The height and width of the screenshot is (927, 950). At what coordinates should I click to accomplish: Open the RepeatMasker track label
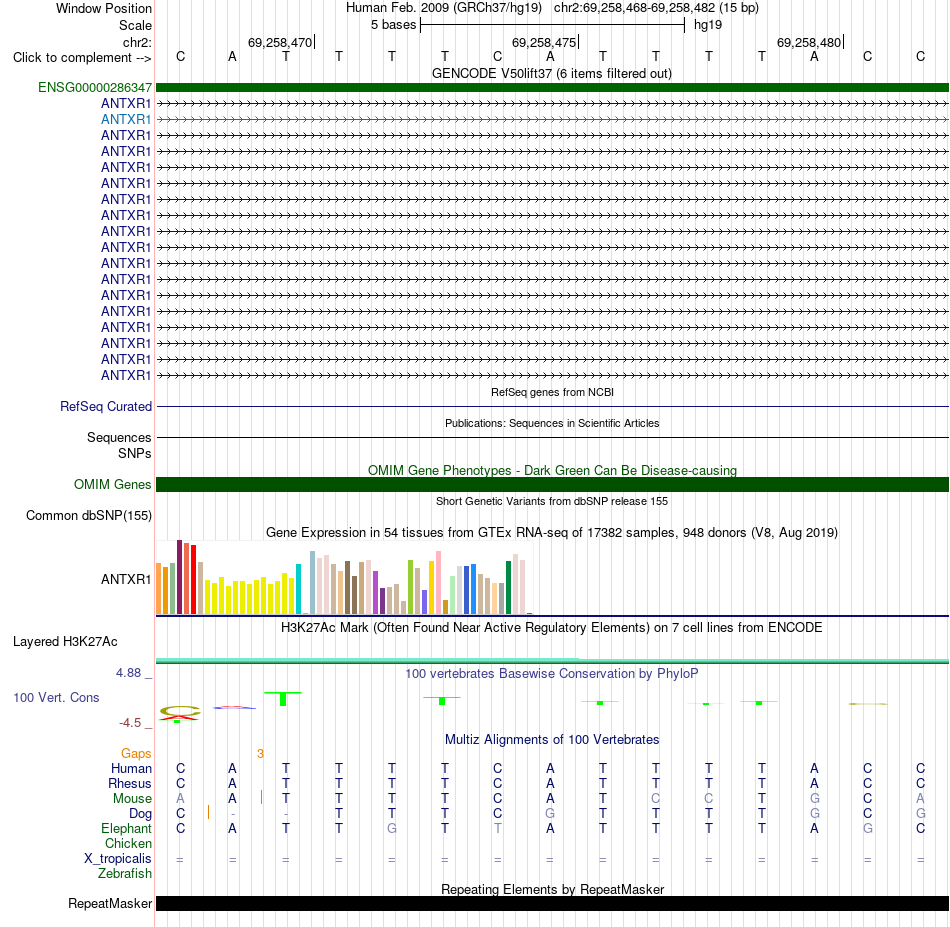pyautogui.click(x=110, y=903)
